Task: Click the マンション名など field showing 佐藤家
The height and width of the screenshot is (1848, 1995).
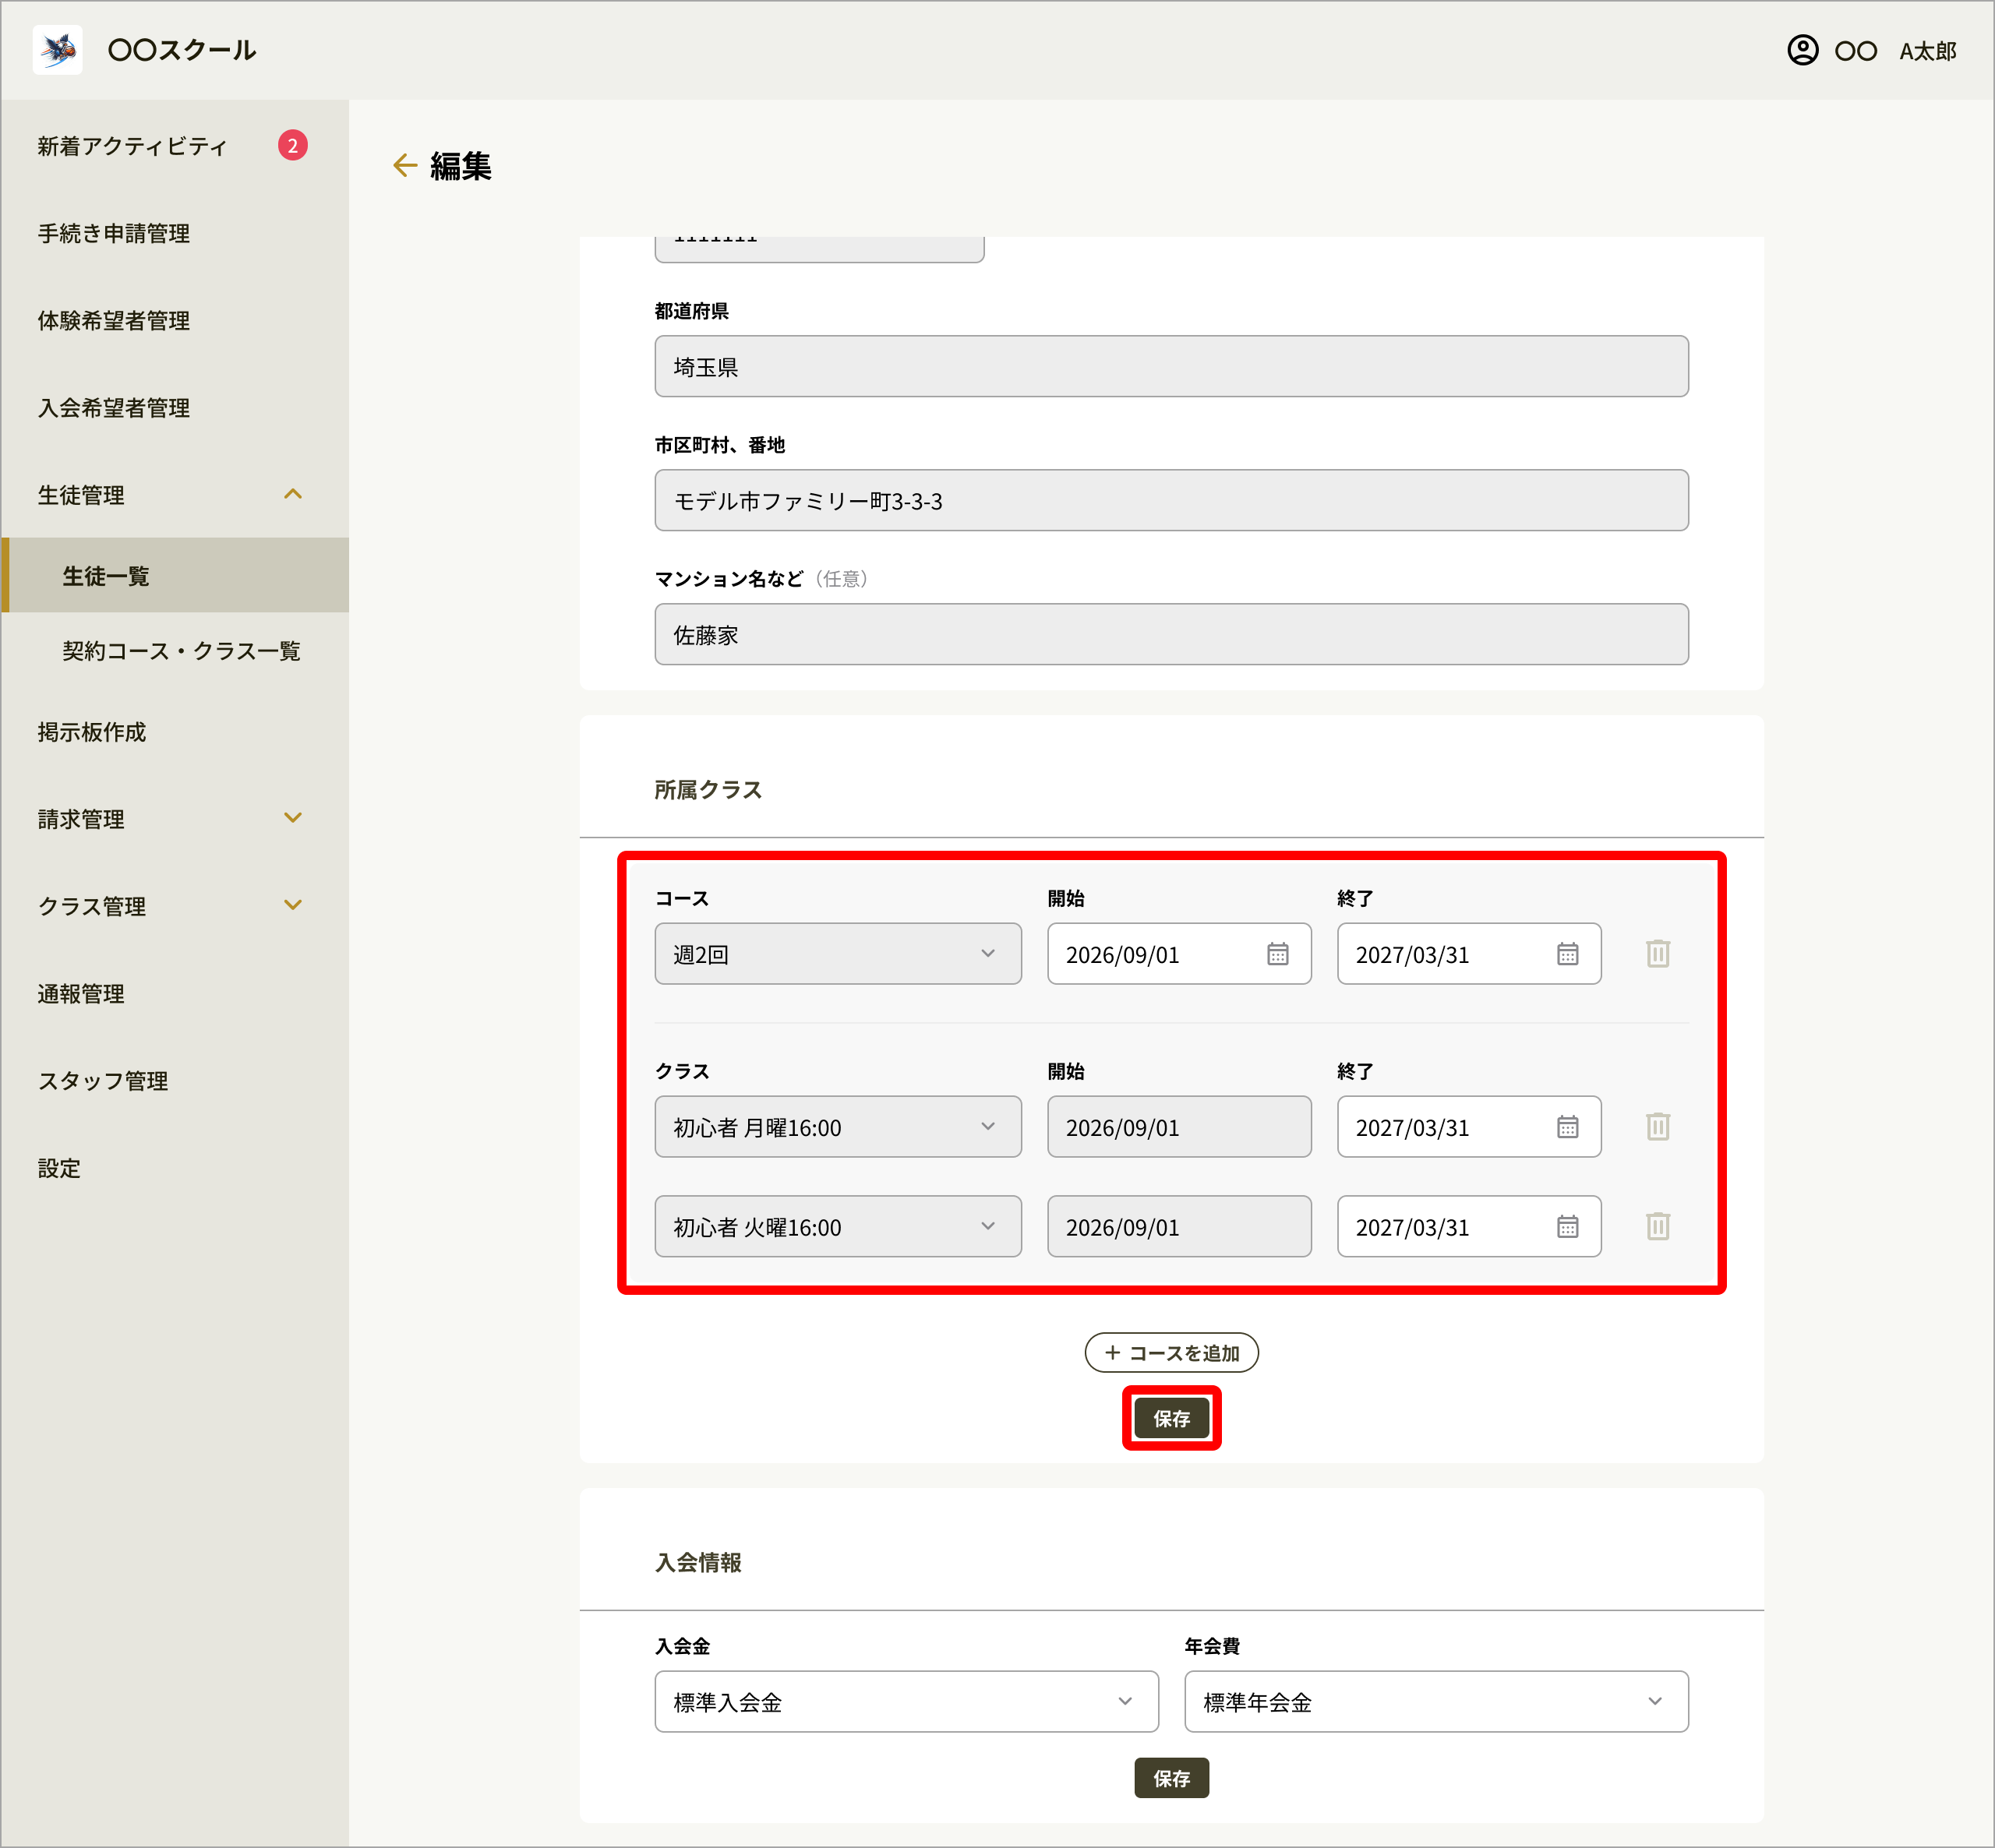Action: [x=1171, y=634]
